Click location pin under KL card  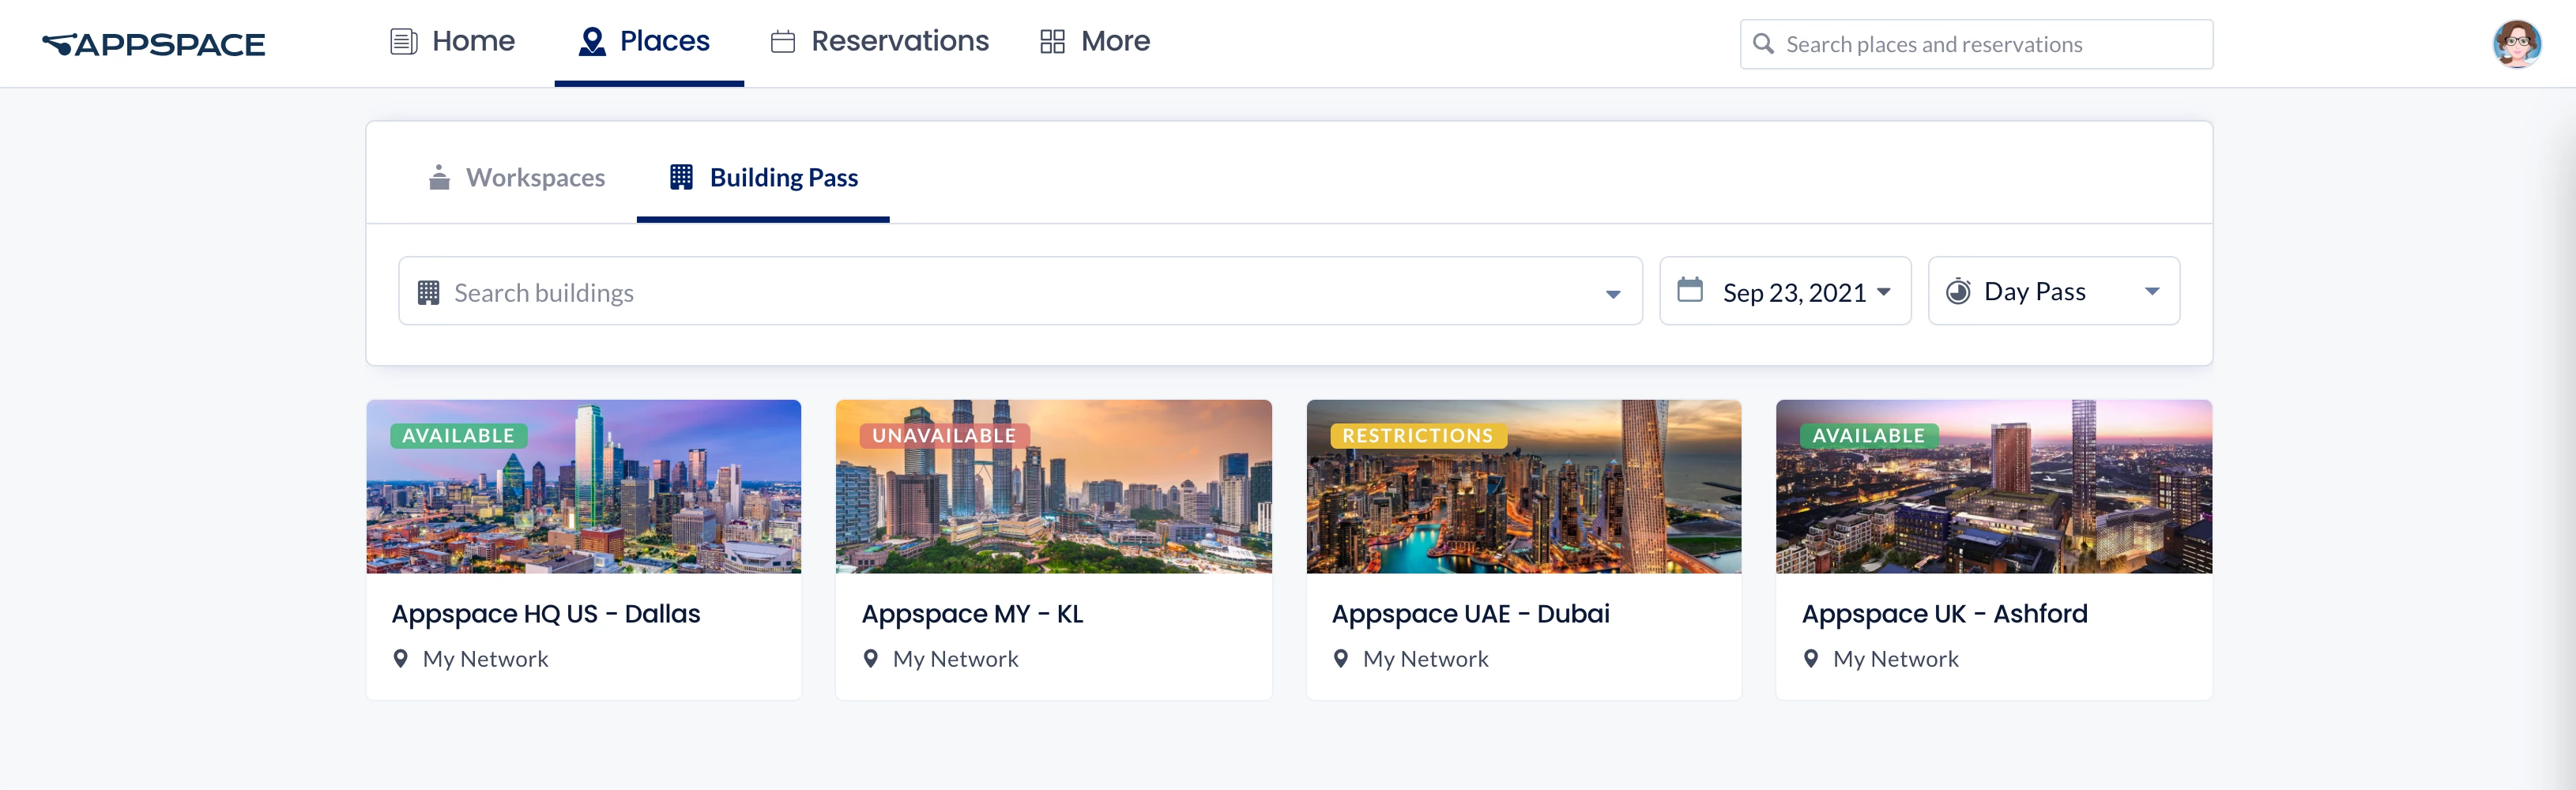coord(870,659)
